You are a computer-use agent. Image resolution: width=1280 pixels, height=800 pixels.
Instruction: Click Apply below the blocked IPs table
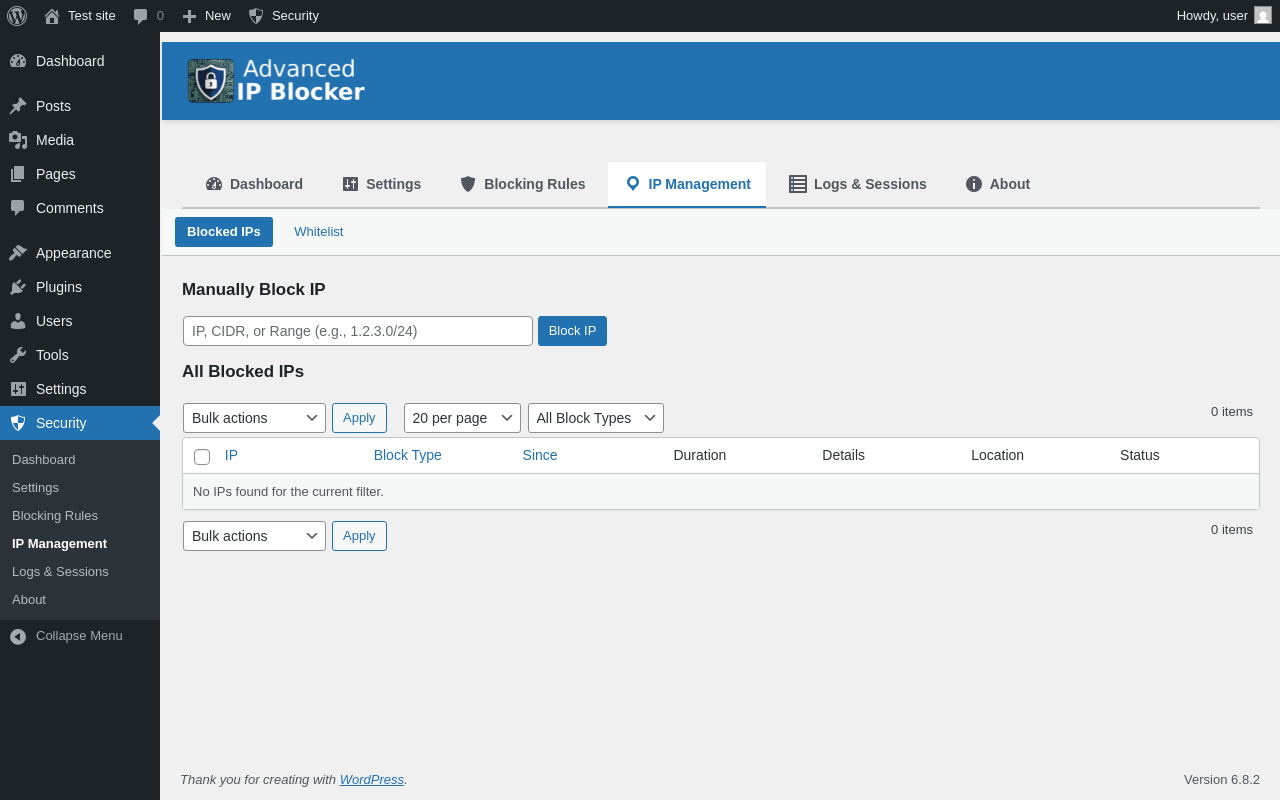(x=359, y=536)
